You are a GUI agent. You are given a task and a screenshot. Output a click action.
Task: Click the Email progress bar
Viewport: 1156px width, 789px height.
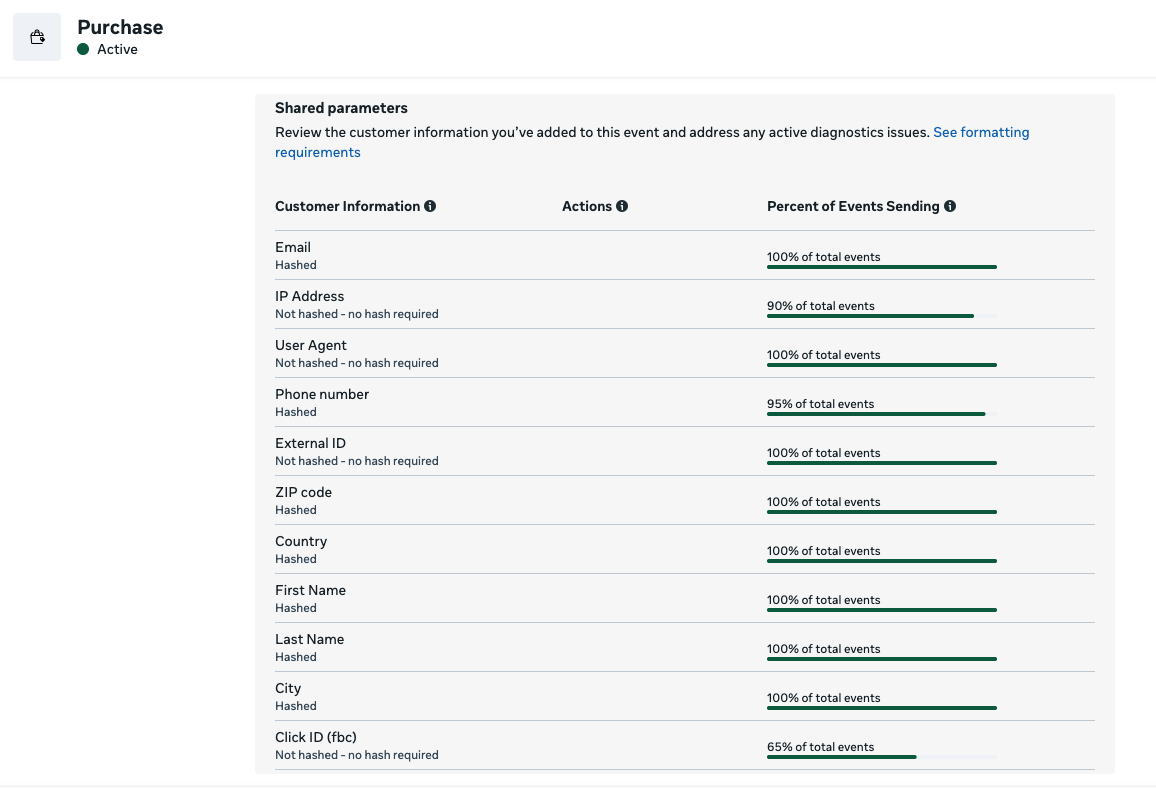(881, 267)
